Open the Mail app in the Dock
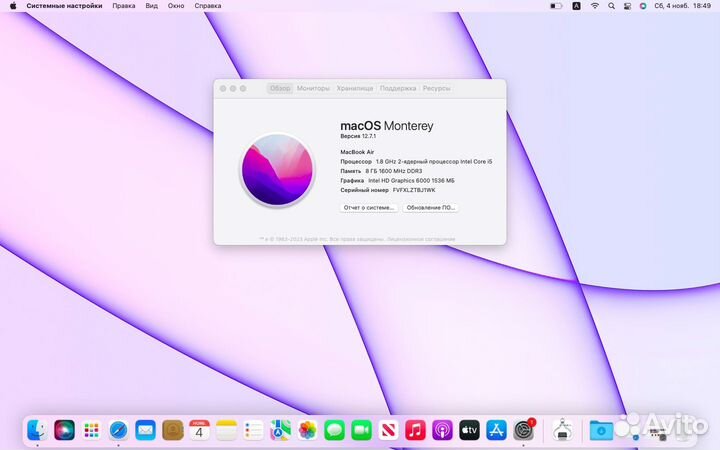Screen dimensions: 720x450 146,430
